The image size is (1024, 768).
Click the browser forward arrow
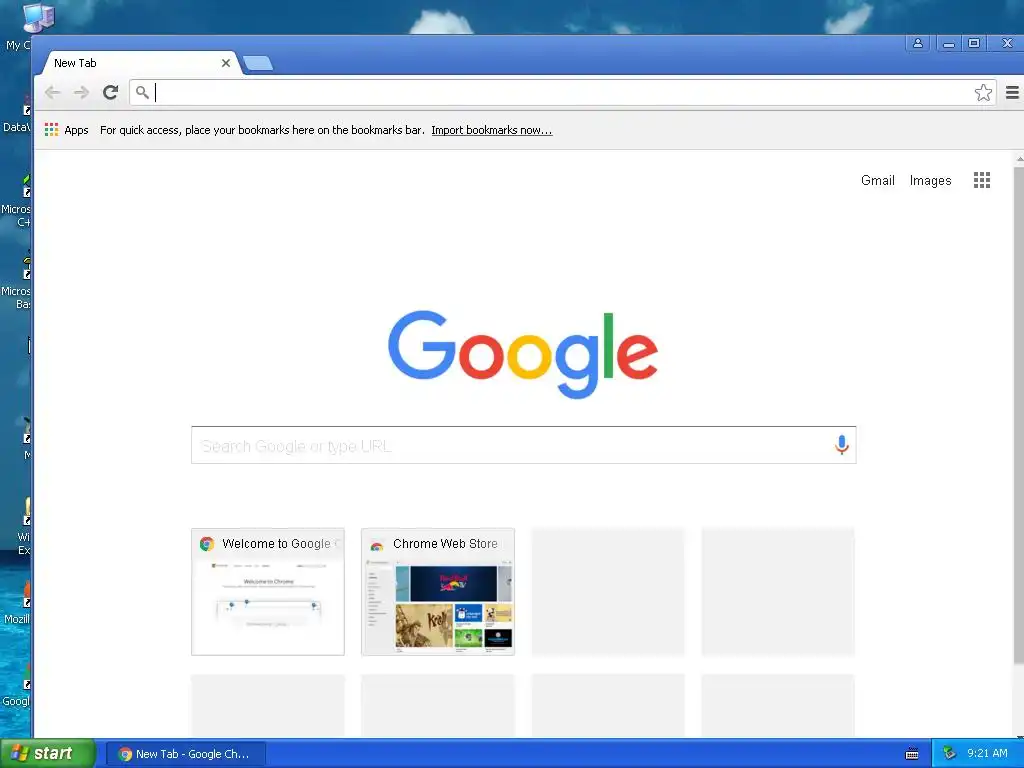pyautogui.click(x=81, y=93)
